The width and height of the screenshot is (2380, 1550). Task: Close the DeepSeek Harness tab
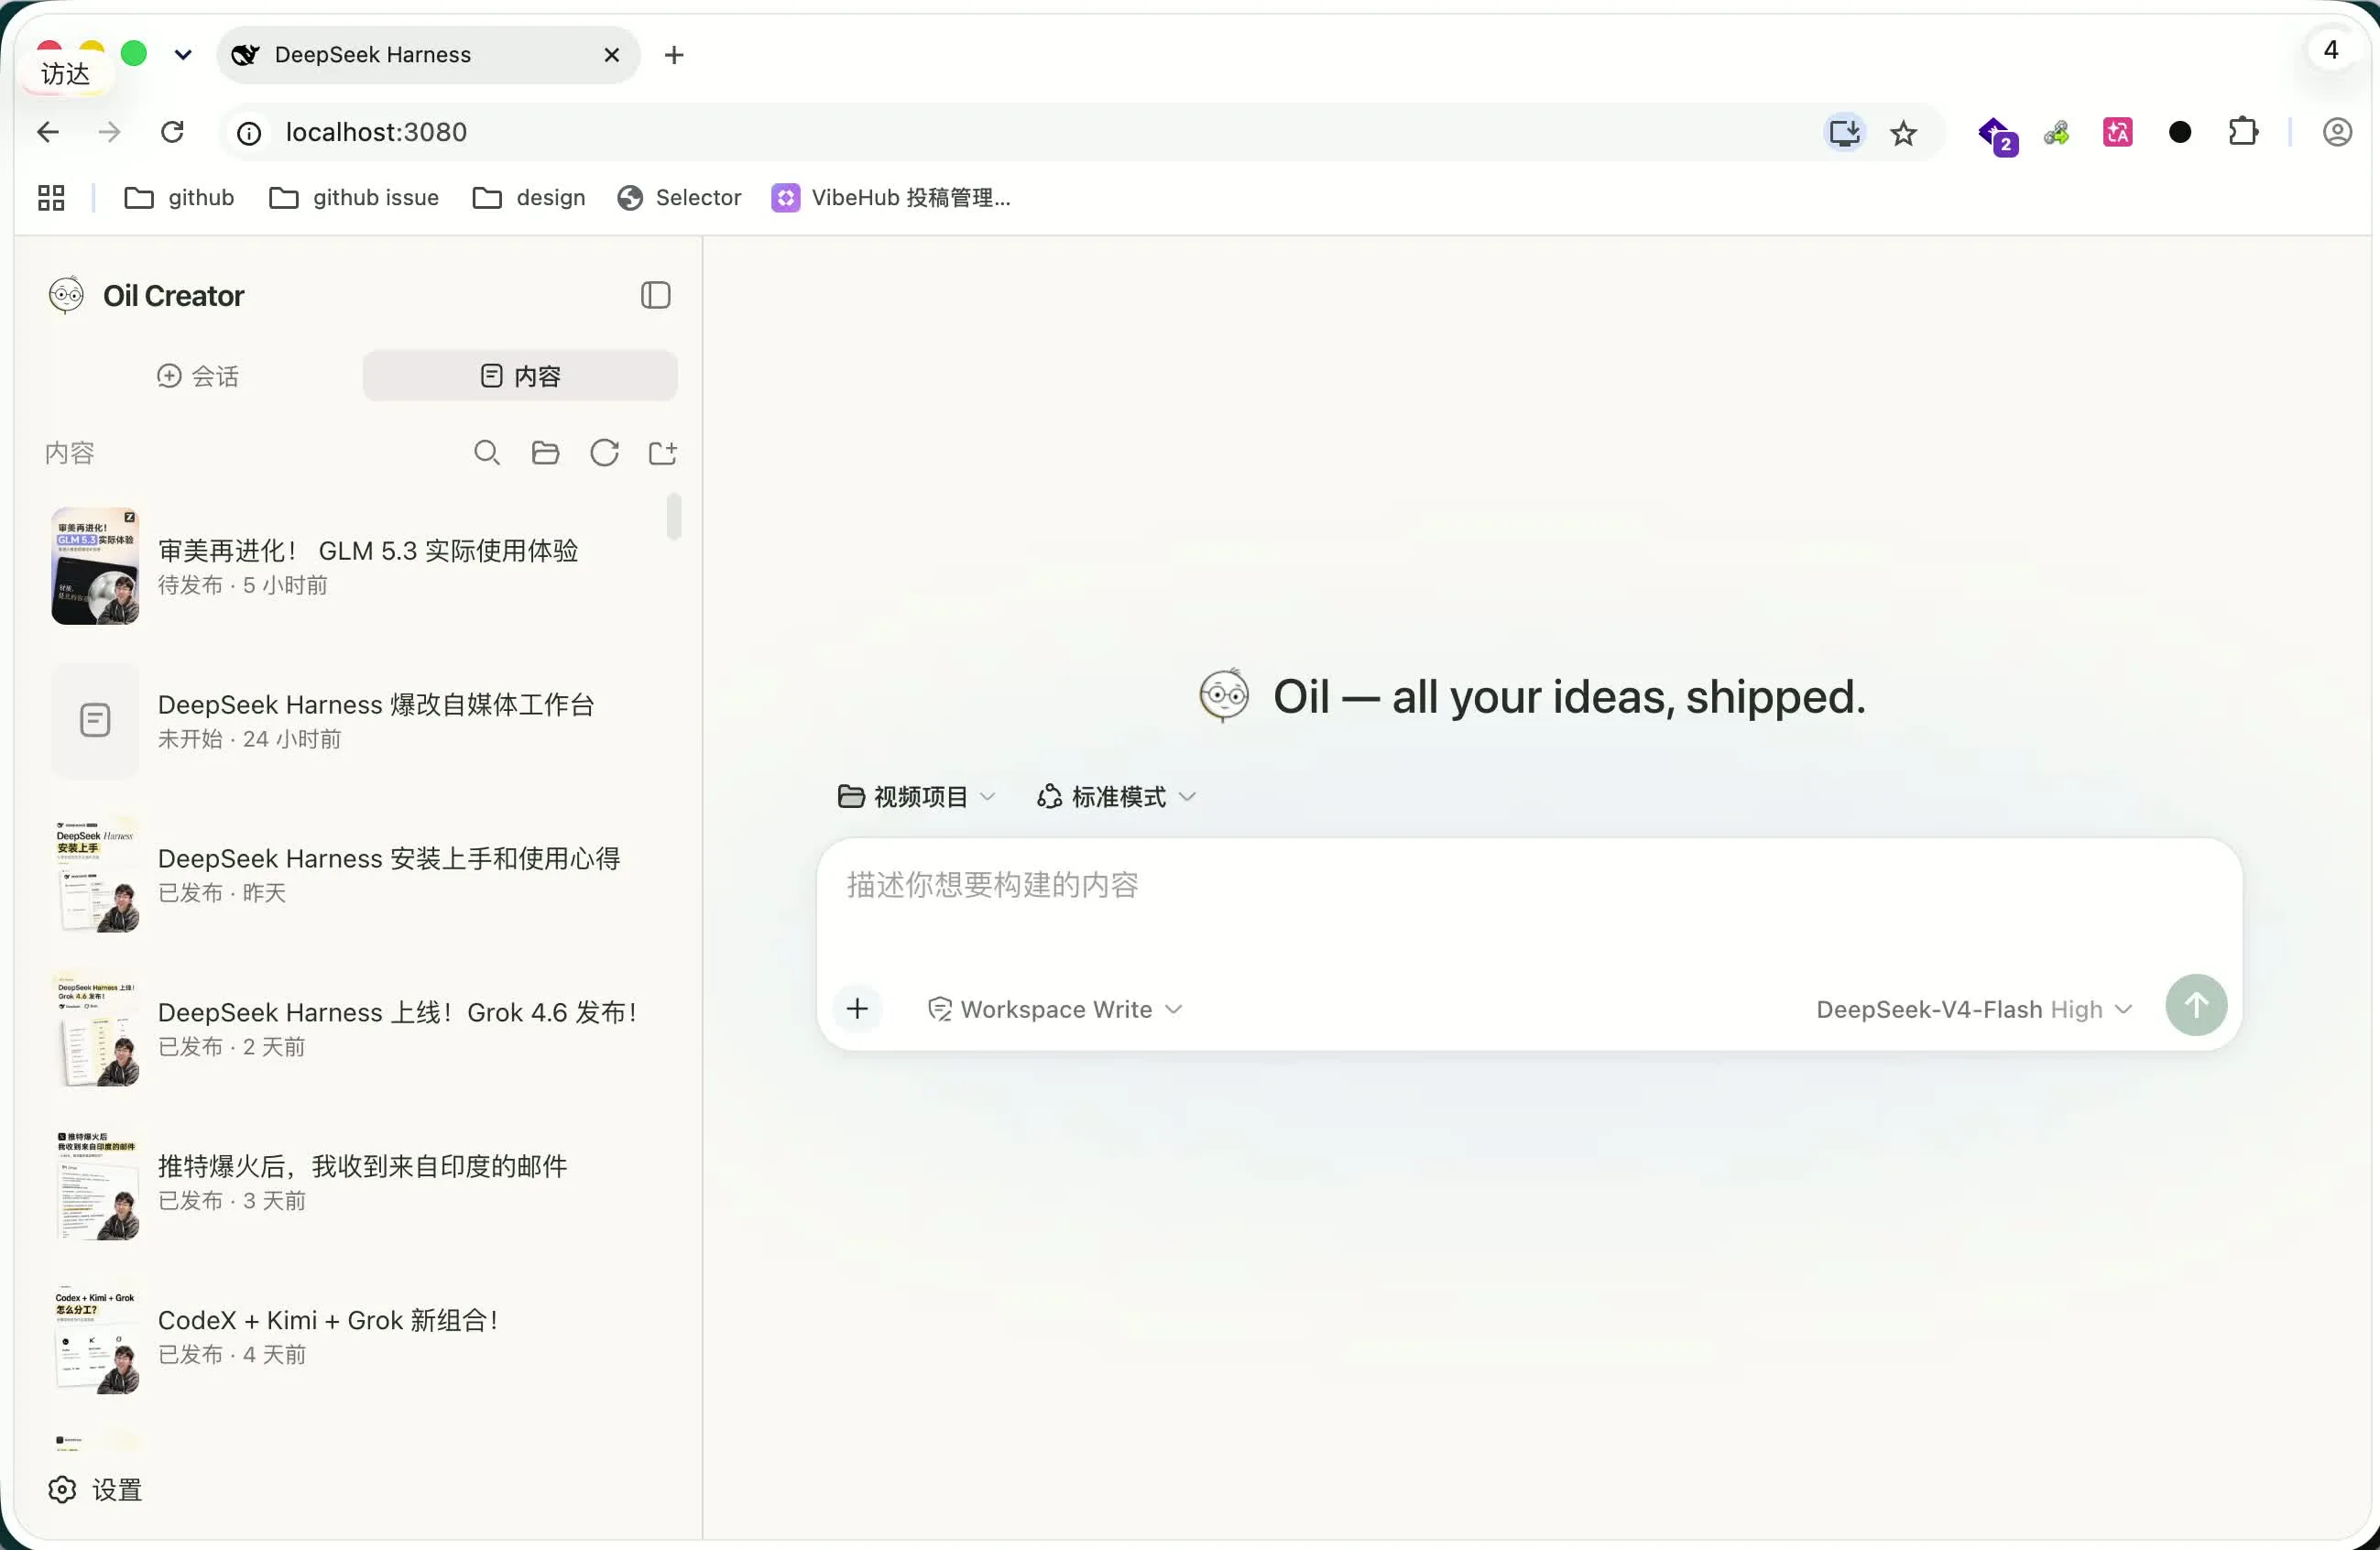point(612,55)
